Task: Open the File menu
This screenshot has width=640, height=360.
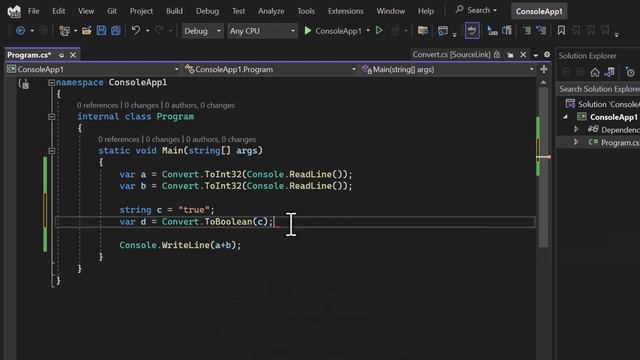Action: click(33, 11)
